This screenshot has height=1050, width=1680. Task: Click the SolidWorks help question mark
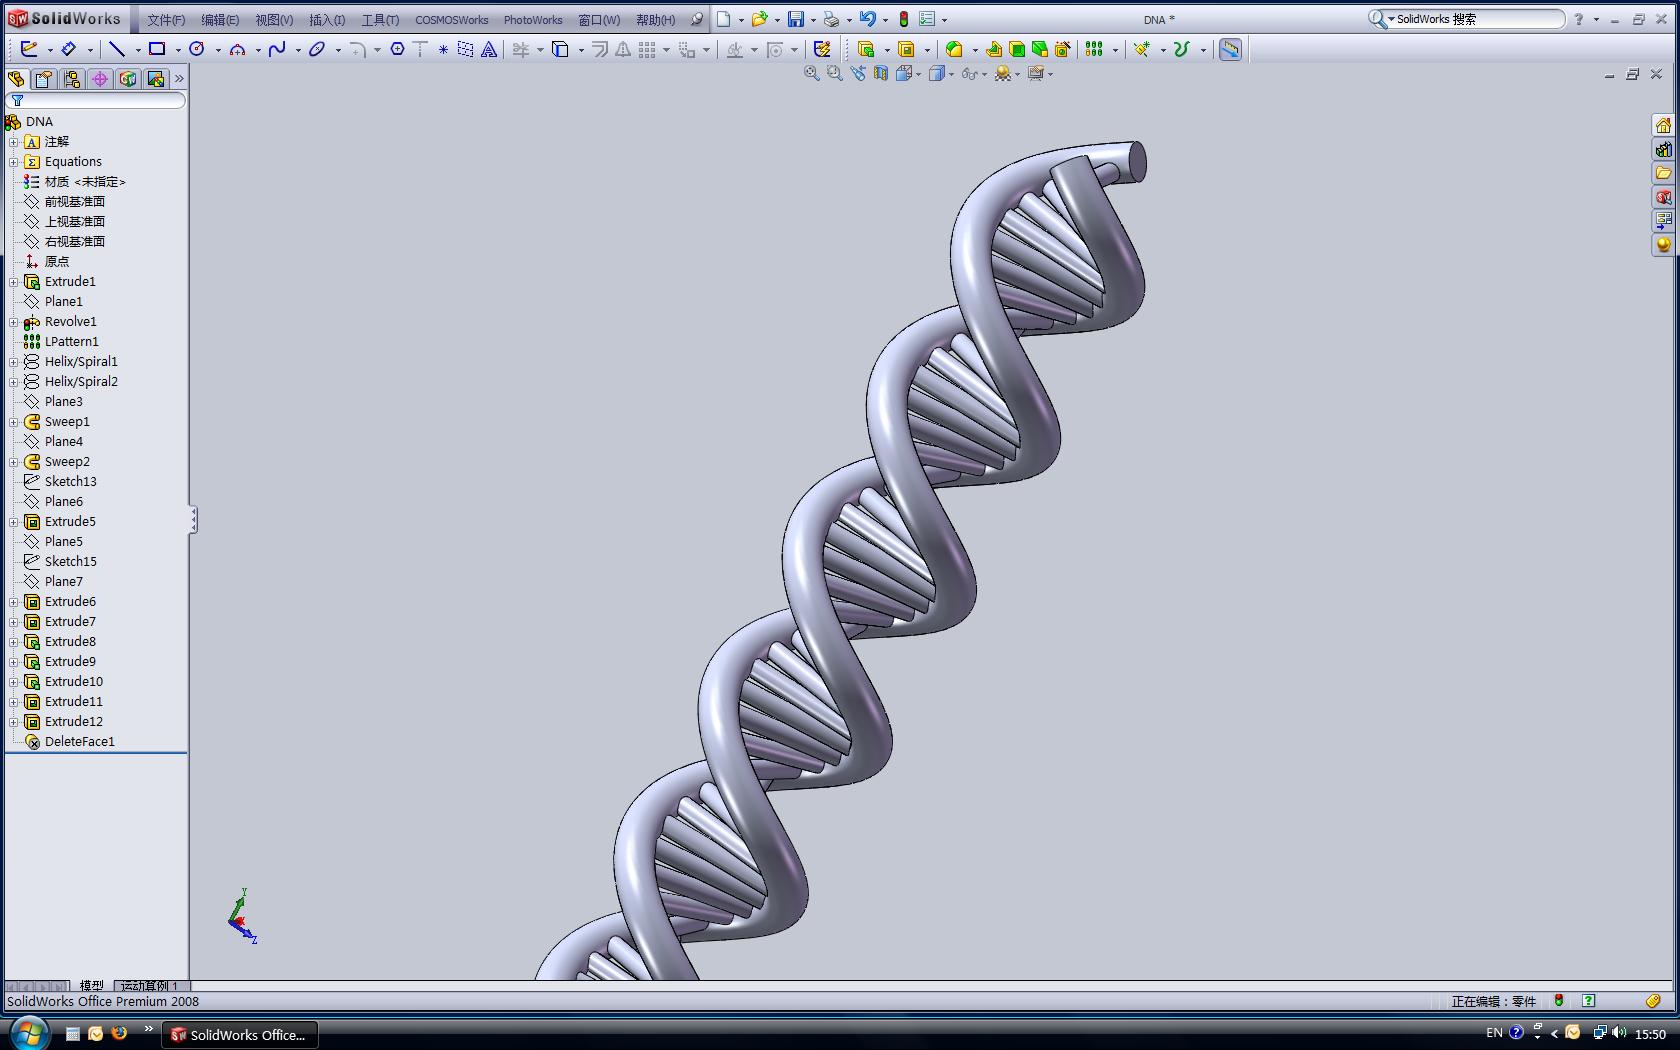pyautogui.click(x=1580, y=19)
